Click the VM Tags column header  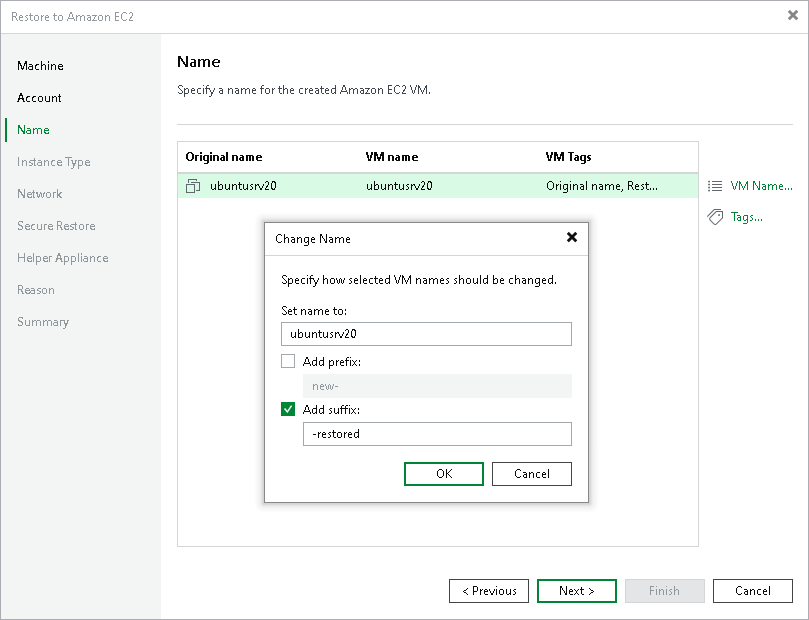tap(568, 157)
